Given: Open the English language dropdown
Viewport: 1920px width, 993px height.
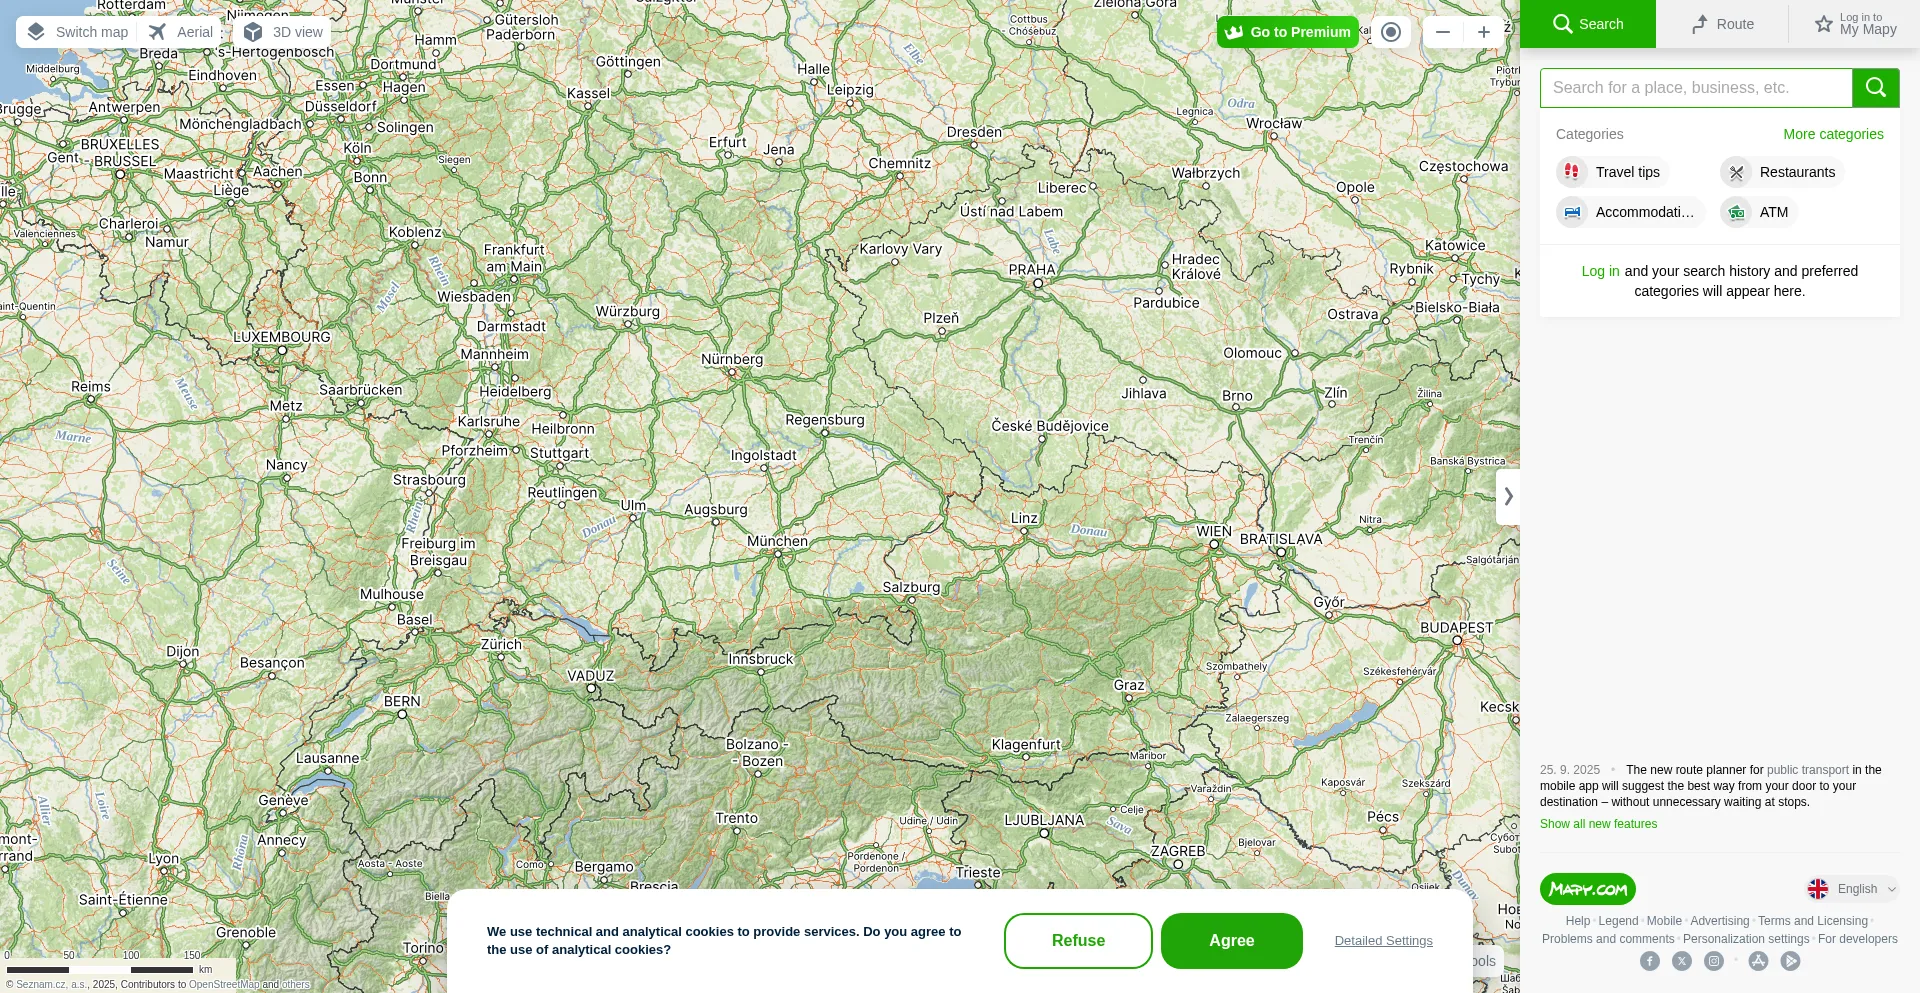Looking at the screenshot, I should point(1852,889).
